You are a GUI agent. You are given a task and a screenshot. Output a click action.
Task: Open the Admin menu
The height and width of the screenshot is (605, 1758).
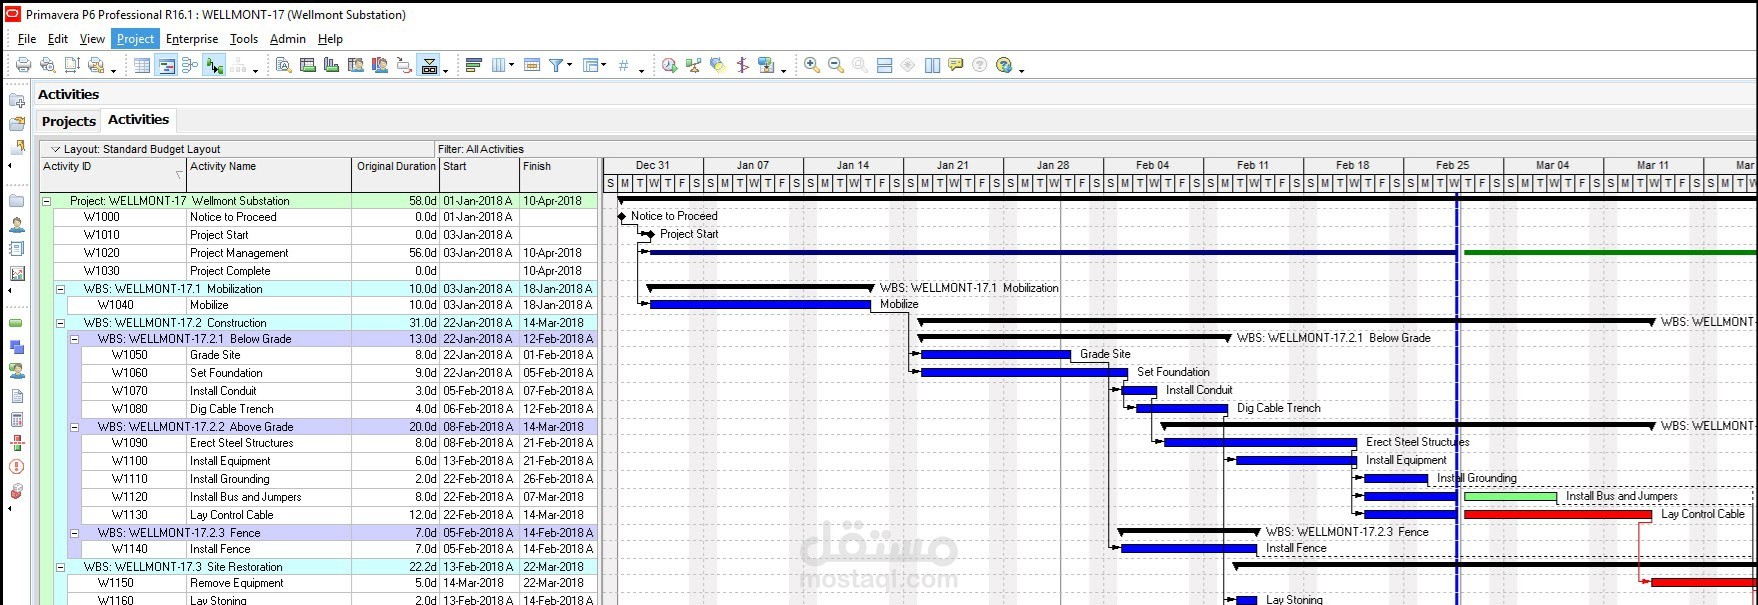coord(288,39)
